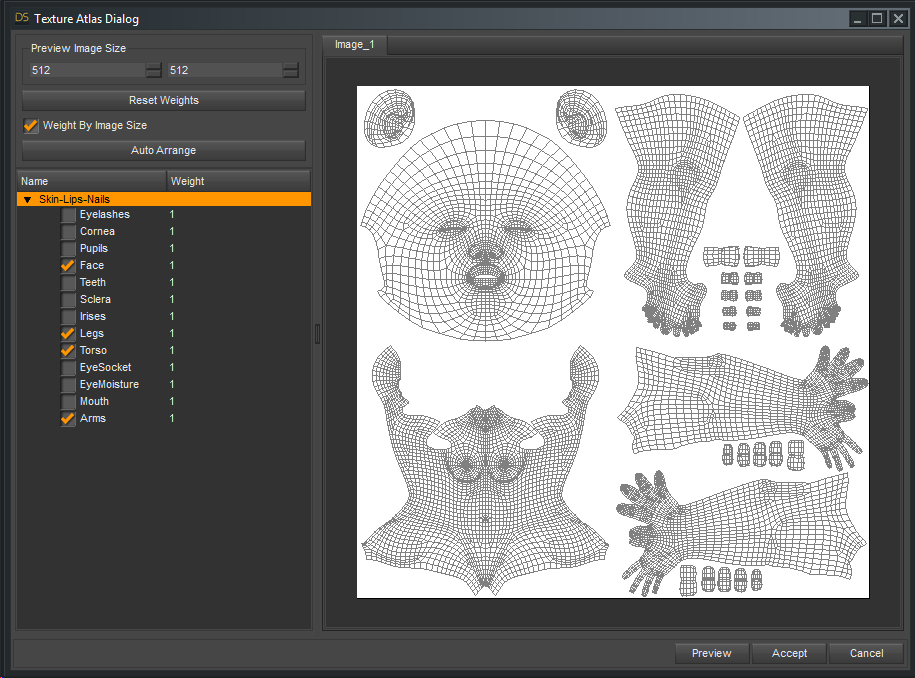This screenshot has width=915, height=678.
Task: Click the weight value of Arms row
Action: 172,418
